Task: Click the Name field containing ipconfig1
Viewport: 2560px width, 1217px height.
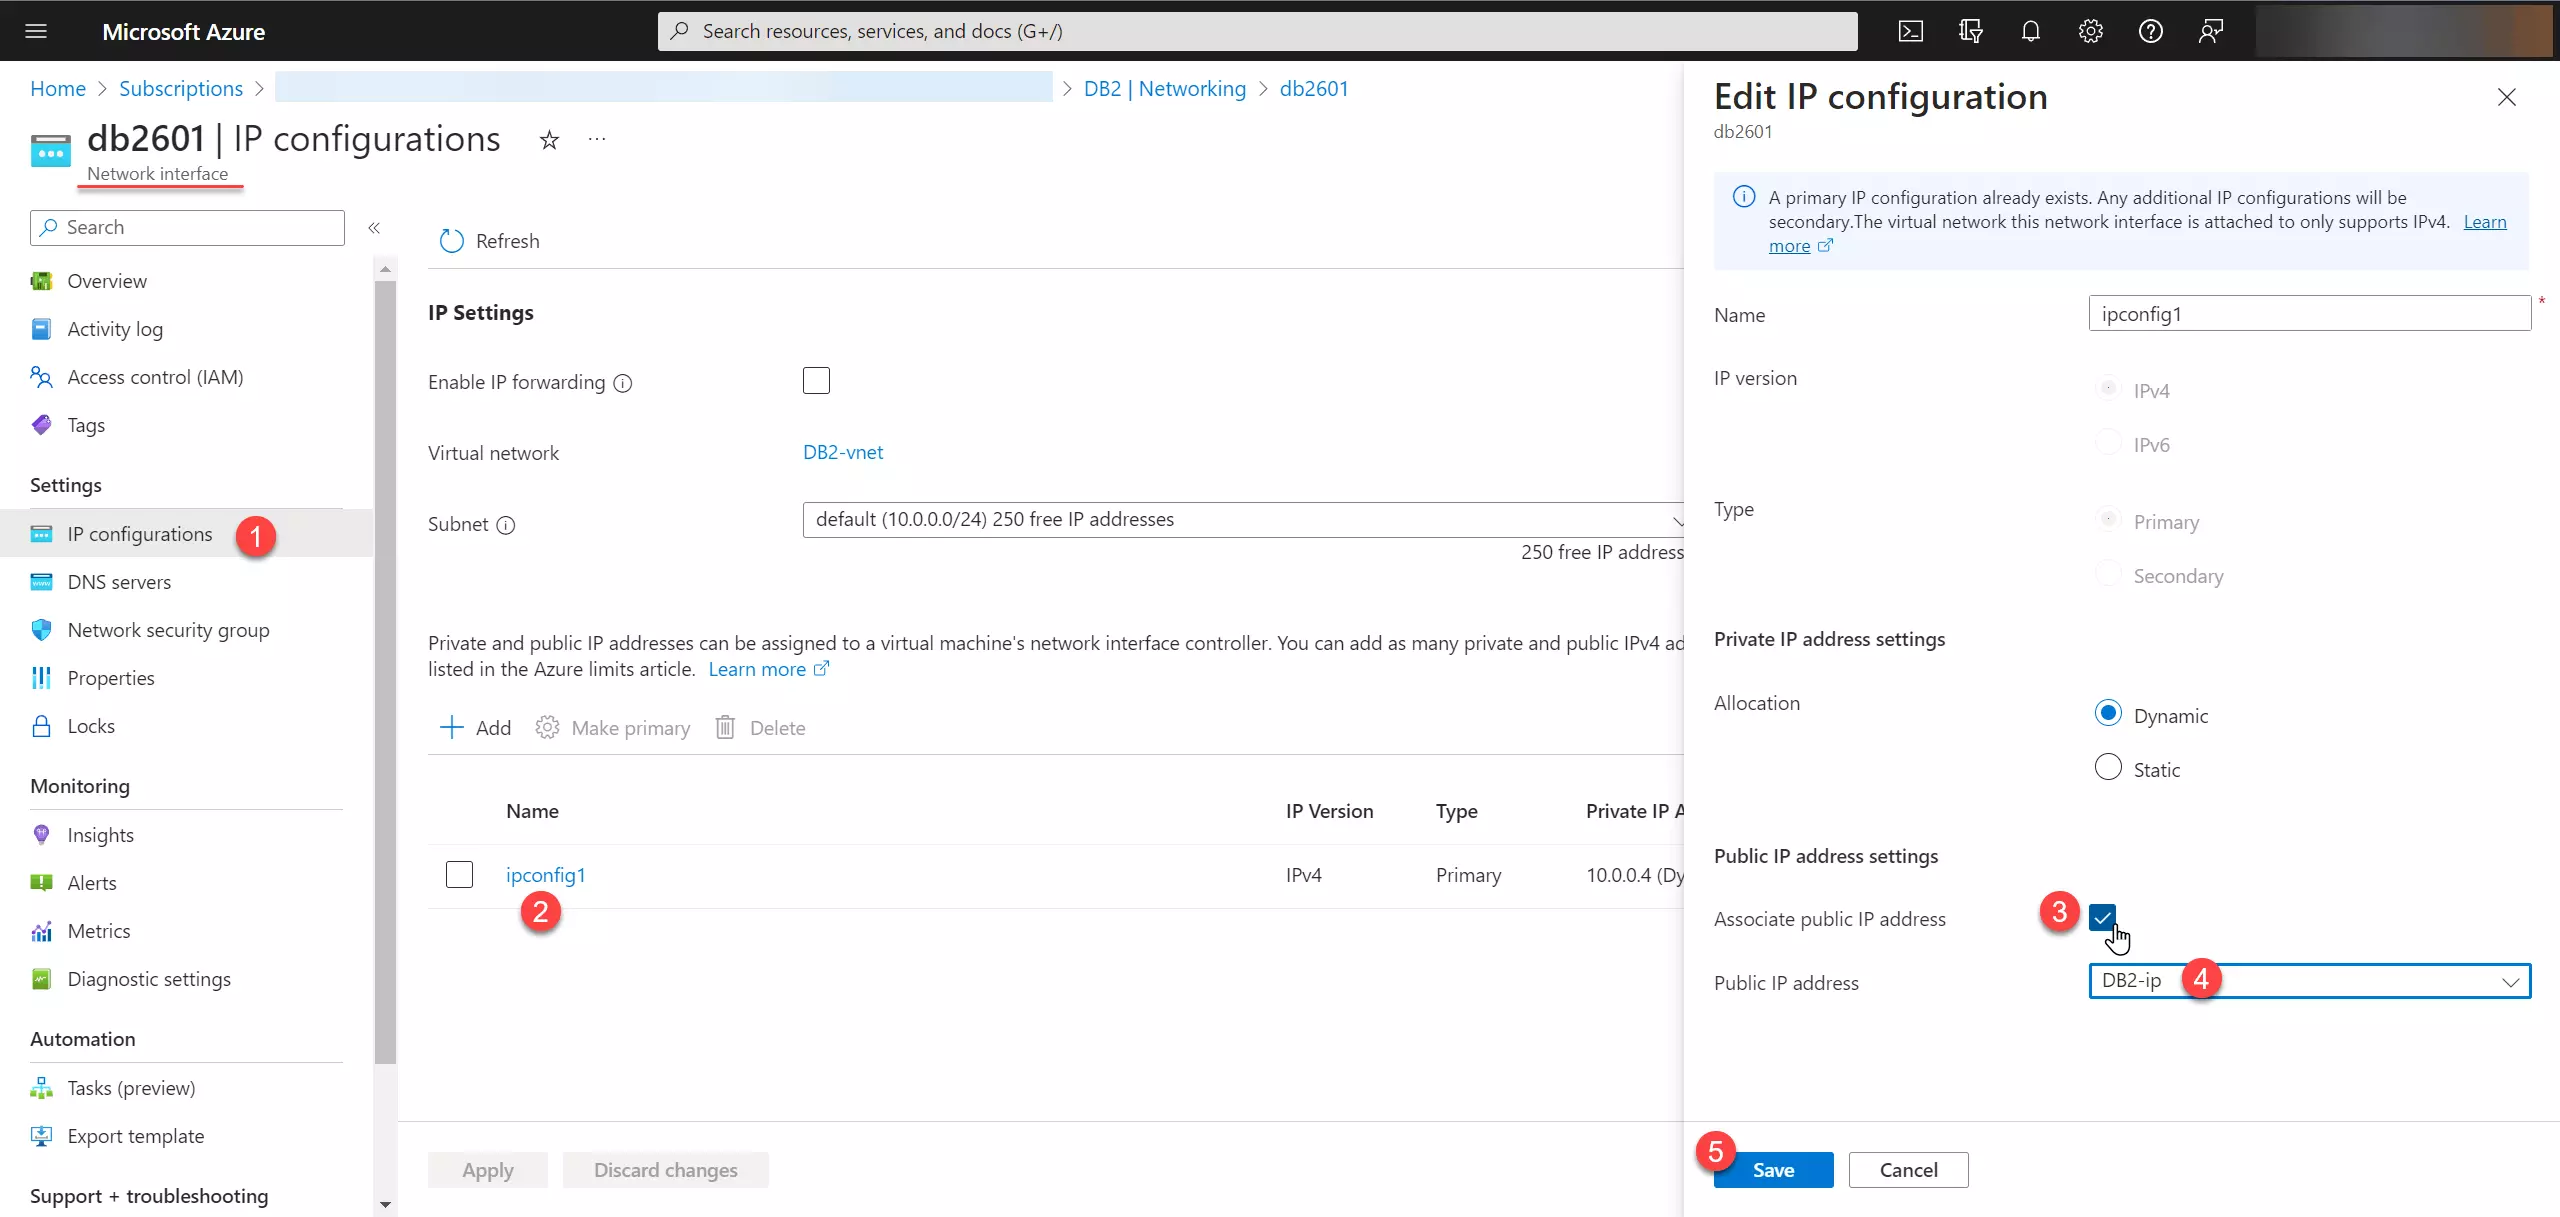Action: coord(2310,313)
